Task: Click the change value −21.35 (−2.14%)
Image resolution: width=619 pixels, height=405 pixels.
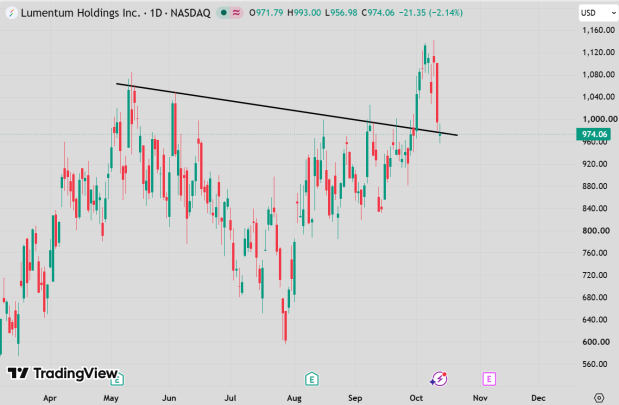Action: 431,13
